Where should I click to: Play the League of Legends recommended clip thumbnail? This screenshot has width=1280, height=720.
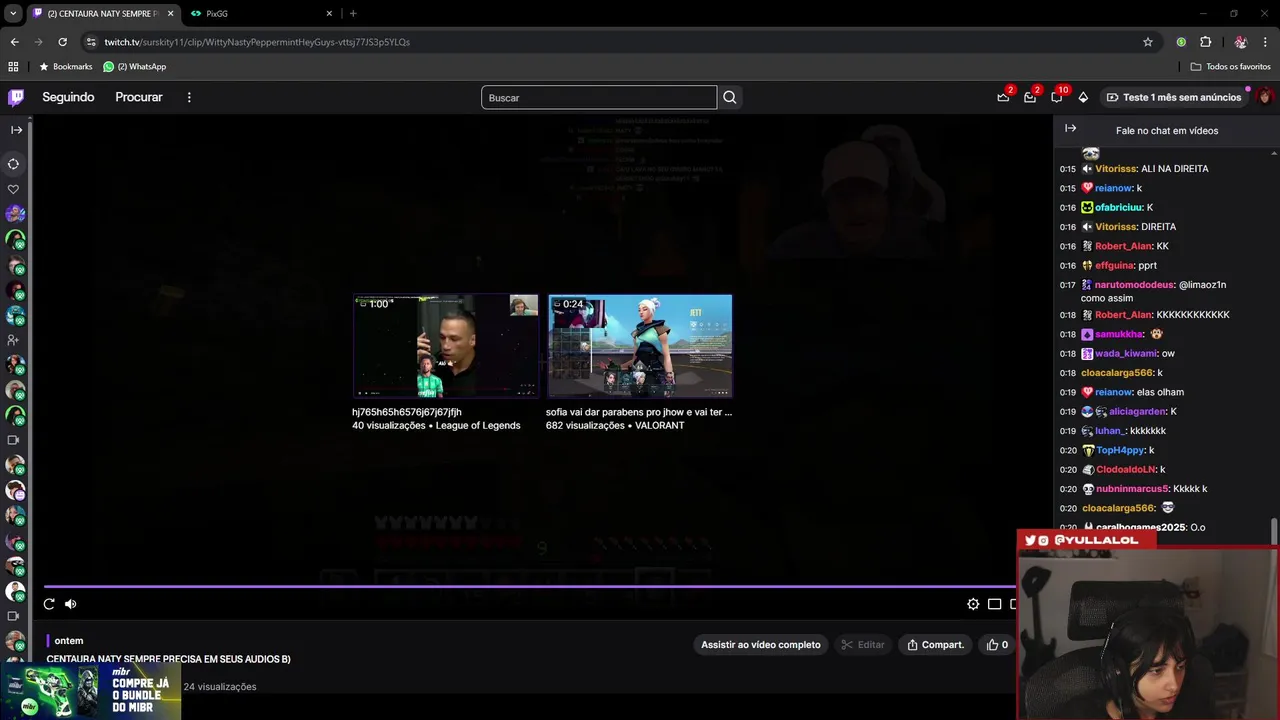[445, 346]
